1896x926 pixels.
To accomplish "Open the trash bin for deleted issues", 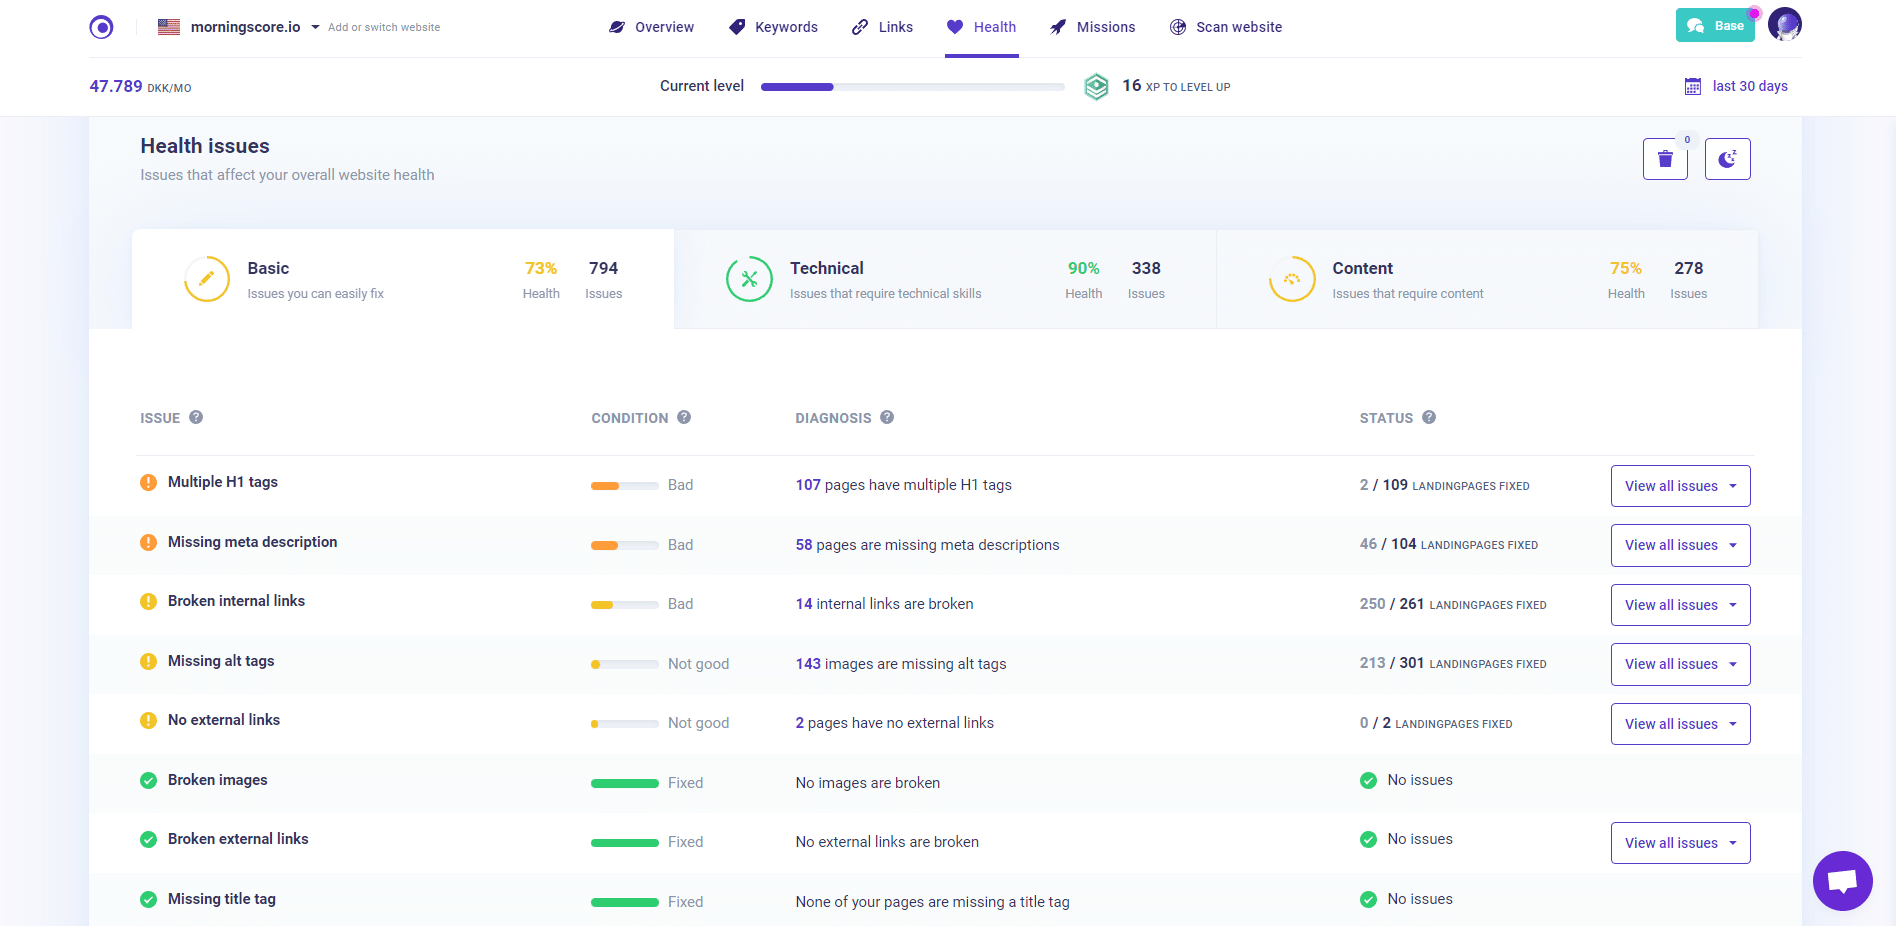I will pyautogui.click(x=1665, y=159).
